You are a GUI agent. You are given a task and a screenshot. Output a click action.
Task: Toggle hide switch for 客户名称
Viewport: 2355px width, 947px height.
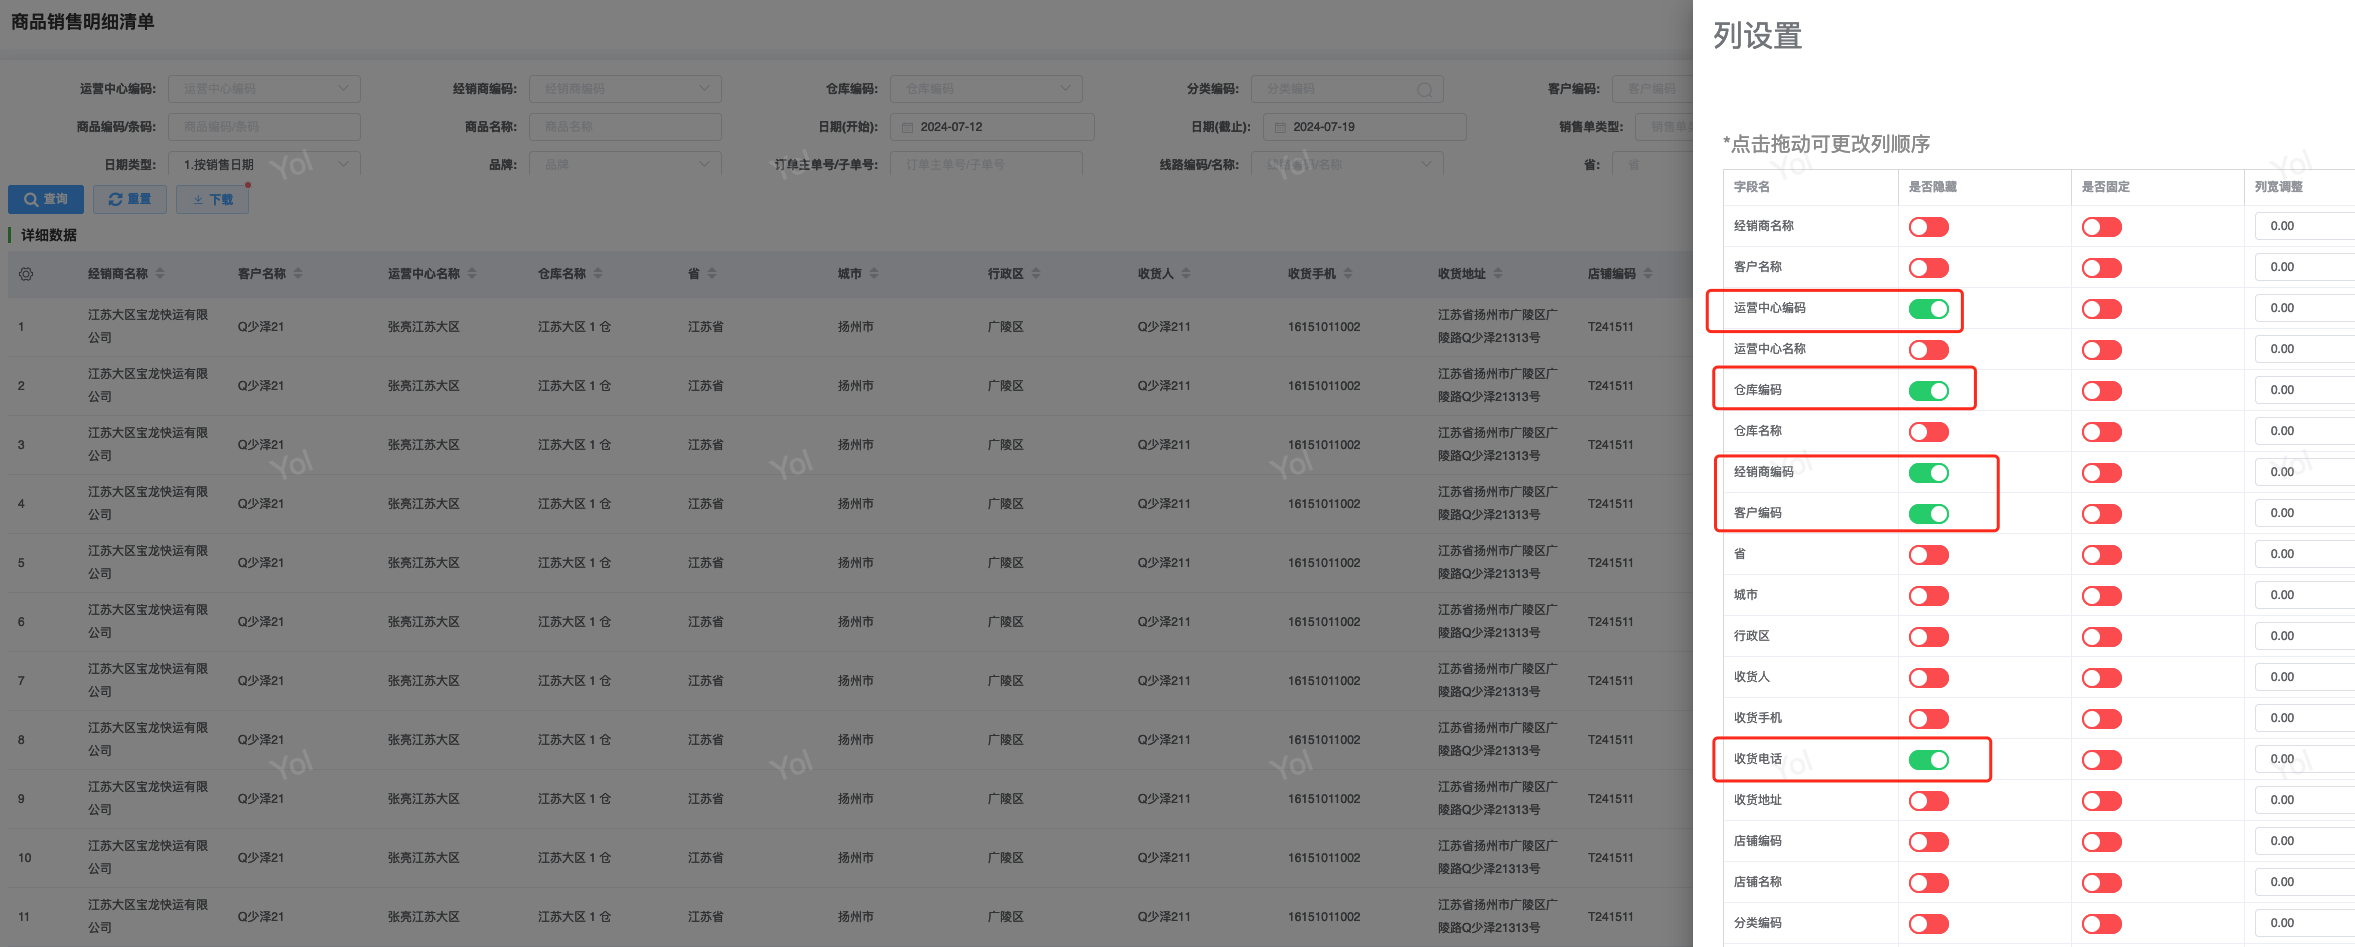1929,268
